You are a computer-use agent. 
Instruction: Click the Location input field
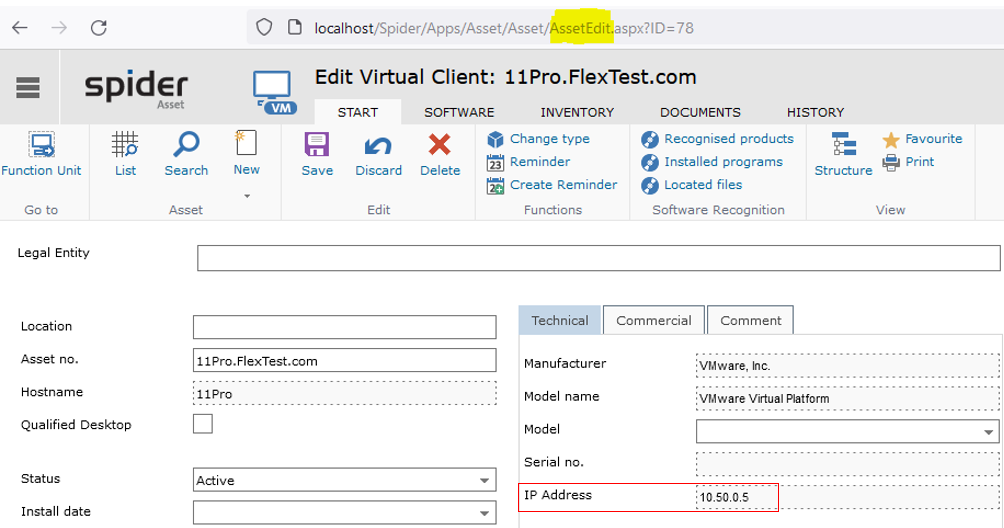(344, 327)
